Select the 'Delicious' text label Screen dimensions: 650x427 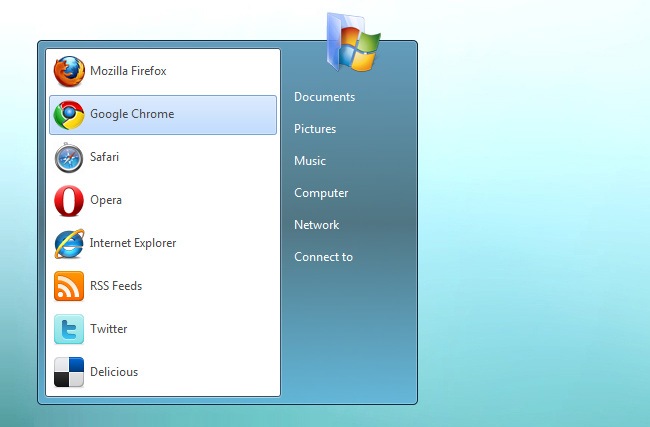coord(114,372)
